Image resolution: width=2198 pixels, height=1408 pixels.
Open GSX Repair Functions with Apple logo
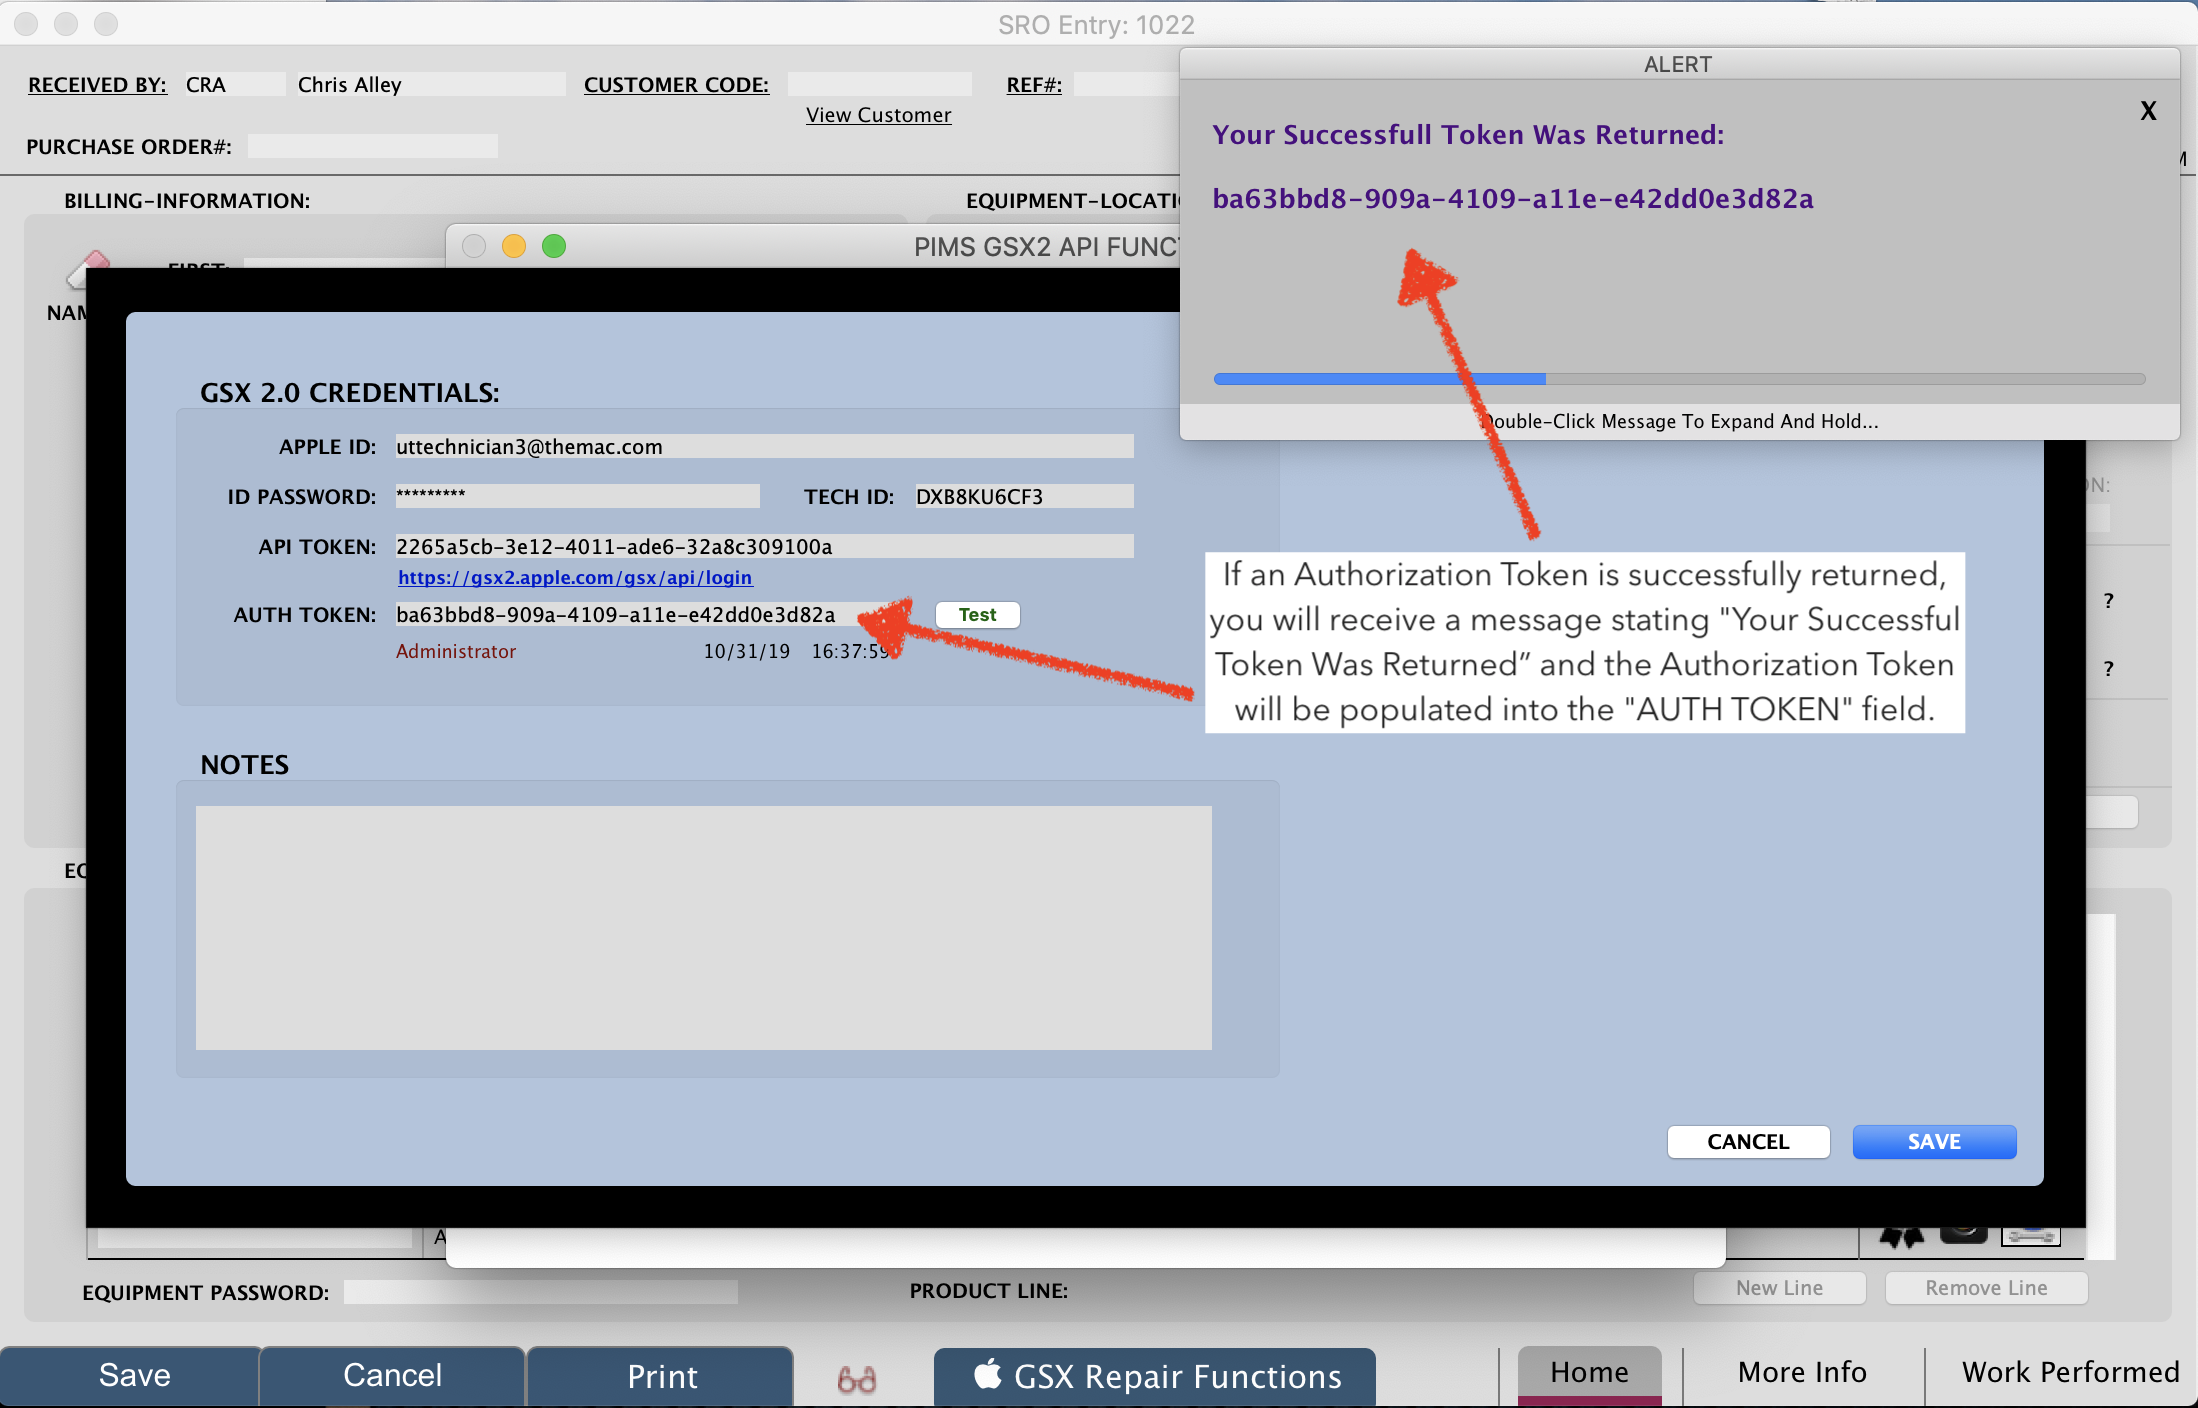(x=1155, y=1376)
